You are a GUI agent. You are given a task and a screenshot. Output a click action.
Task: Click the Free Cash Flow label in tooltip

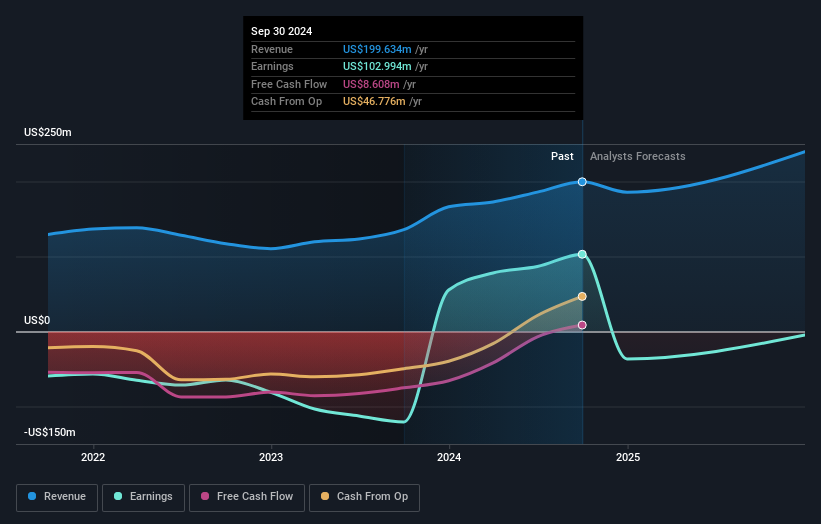pyautogui.click(x=289, y=84)
